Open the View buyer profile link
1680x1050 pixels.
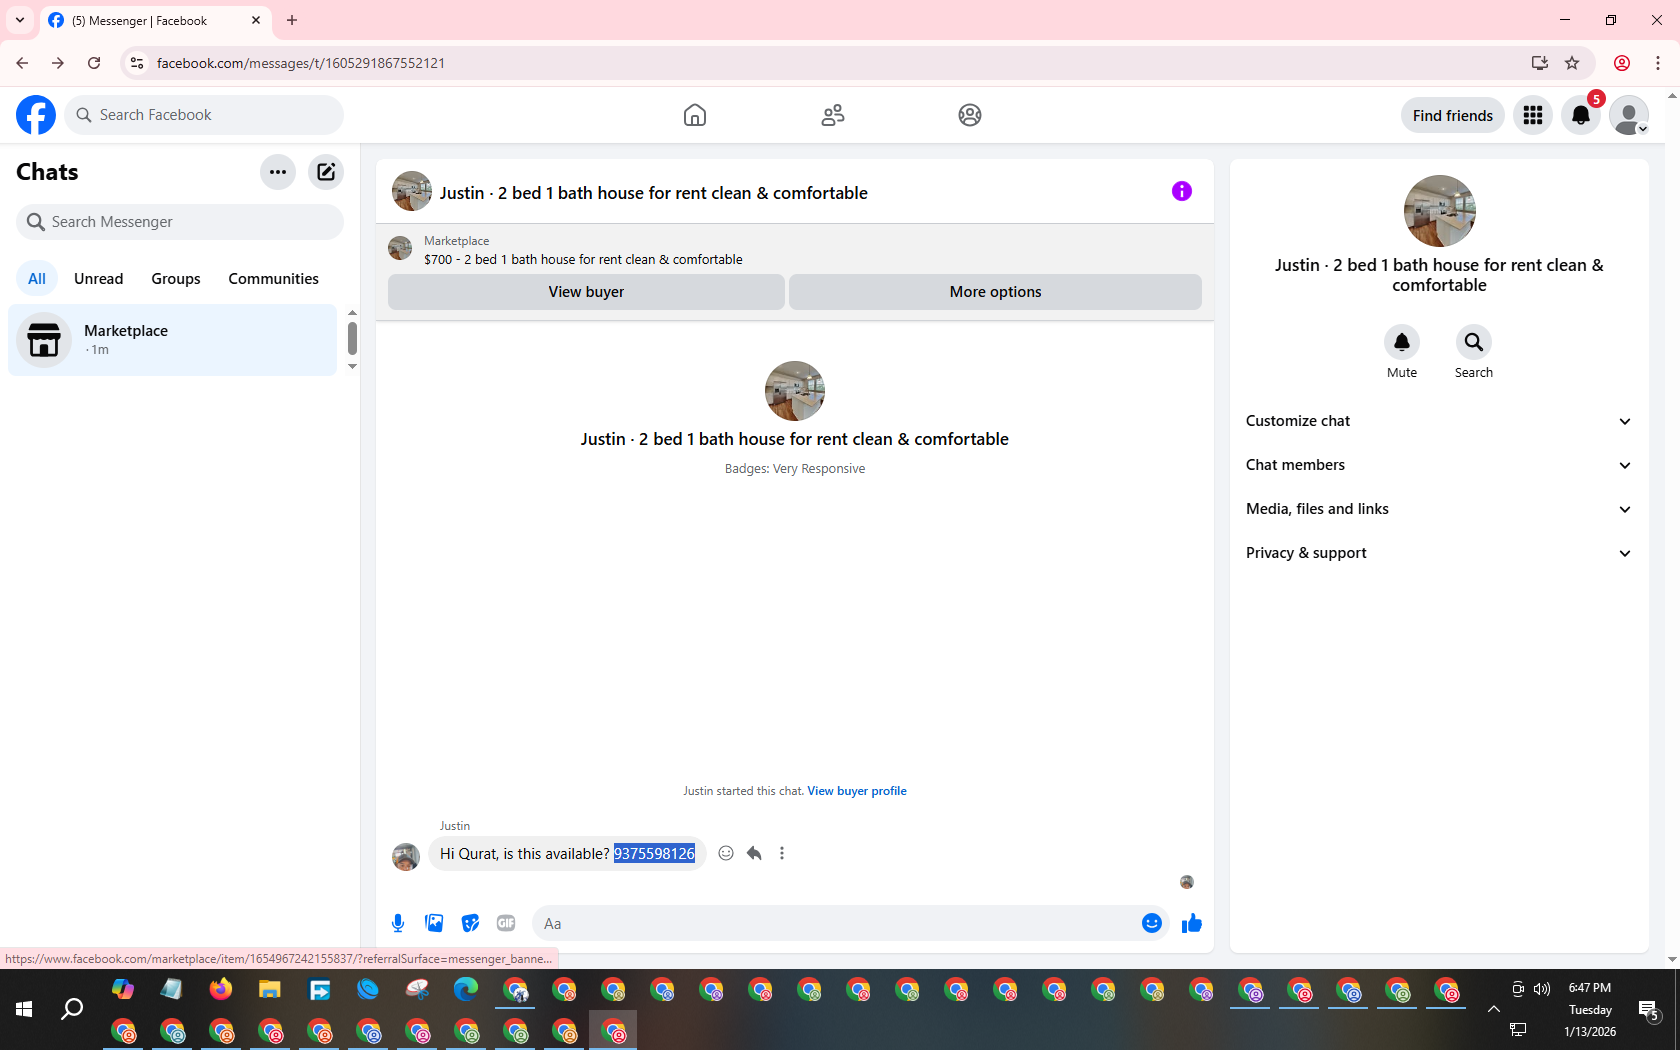[x=857, y=791]
